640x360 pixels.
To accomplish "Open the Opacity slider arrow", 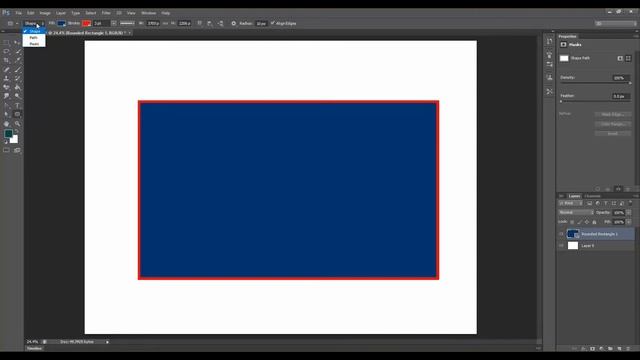I will click(629, 213).
